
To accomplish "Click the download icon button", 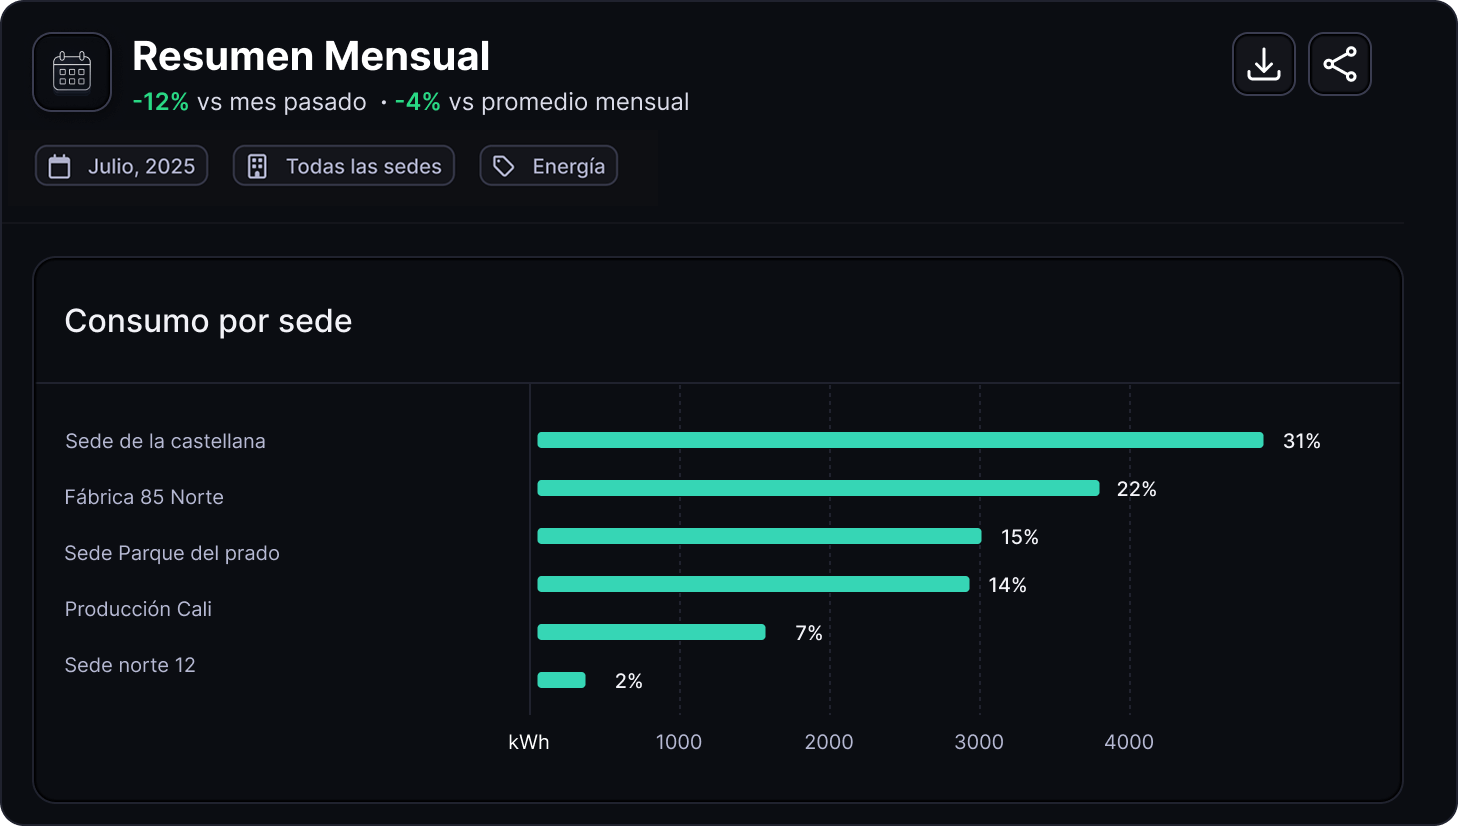I will point(1263,64).
